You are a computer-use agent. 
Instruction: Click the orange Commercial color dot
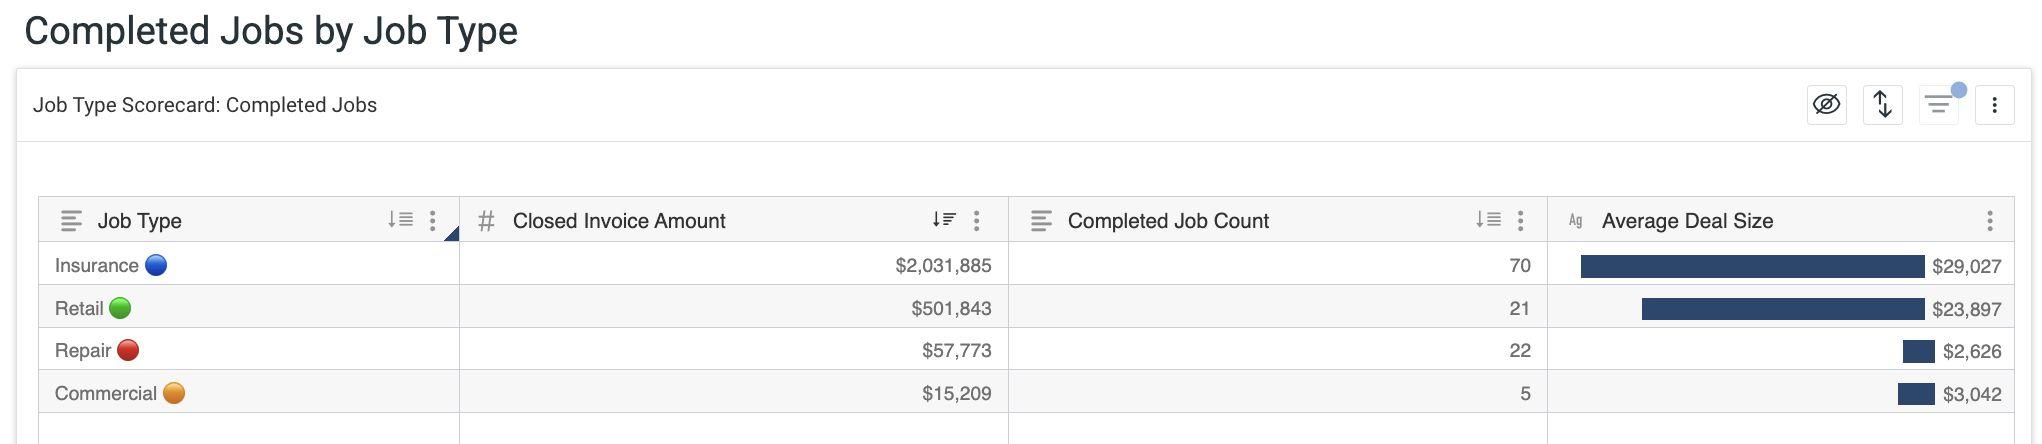click(174, 393)
